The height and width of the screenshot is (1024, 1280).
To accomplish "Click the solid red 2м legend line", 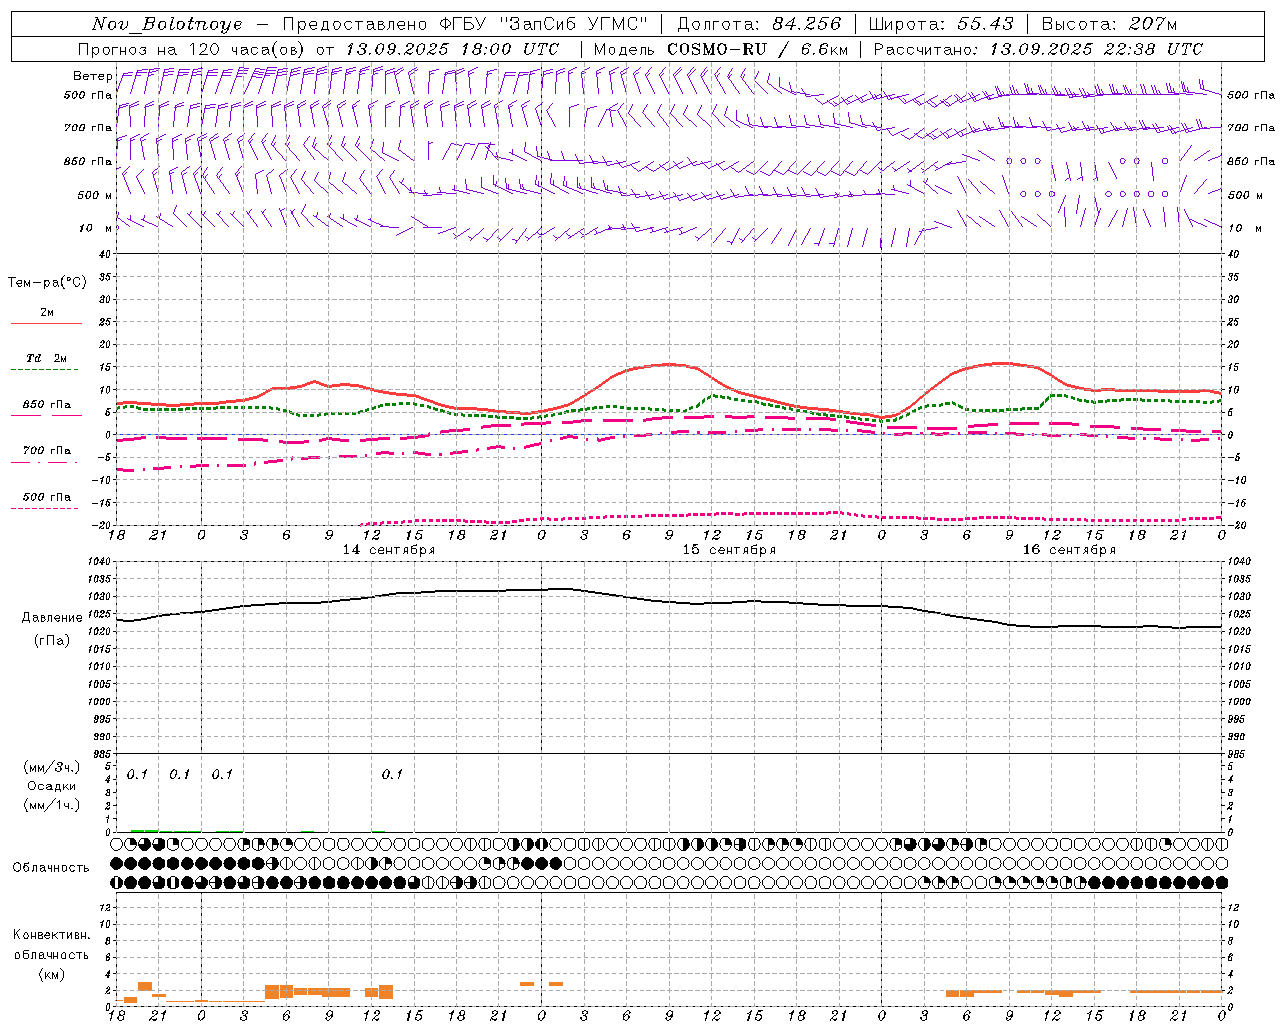I will coord(46,323).
